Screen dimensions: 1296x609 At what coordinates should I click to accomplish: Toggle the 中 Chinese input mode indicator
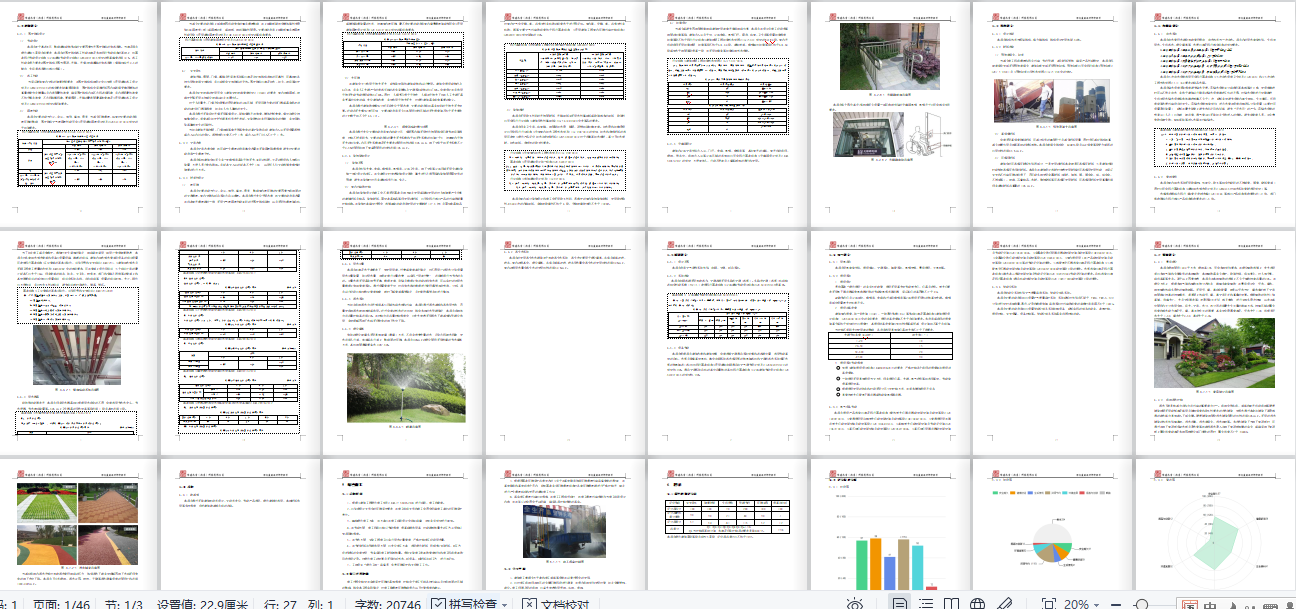click(x=1211, y=604)
